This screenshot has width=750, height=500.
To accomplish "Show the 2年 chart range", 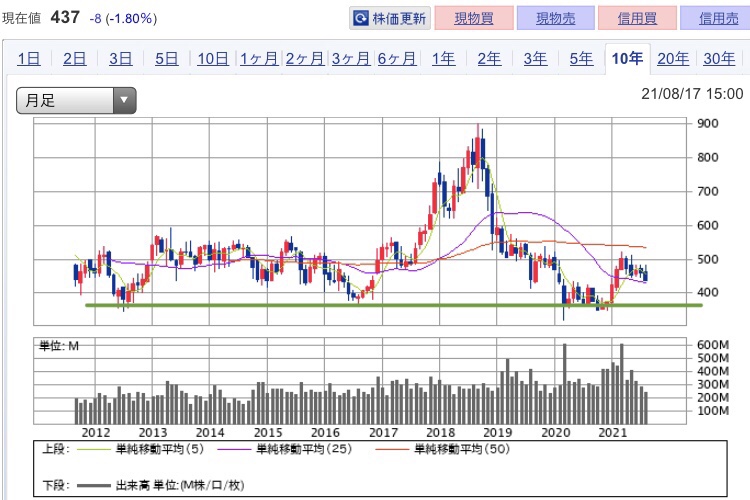I will tap(489, 59).
